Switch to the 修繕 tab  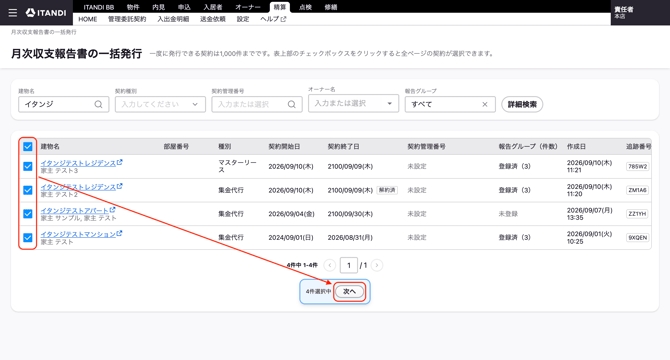coord(331,7)
